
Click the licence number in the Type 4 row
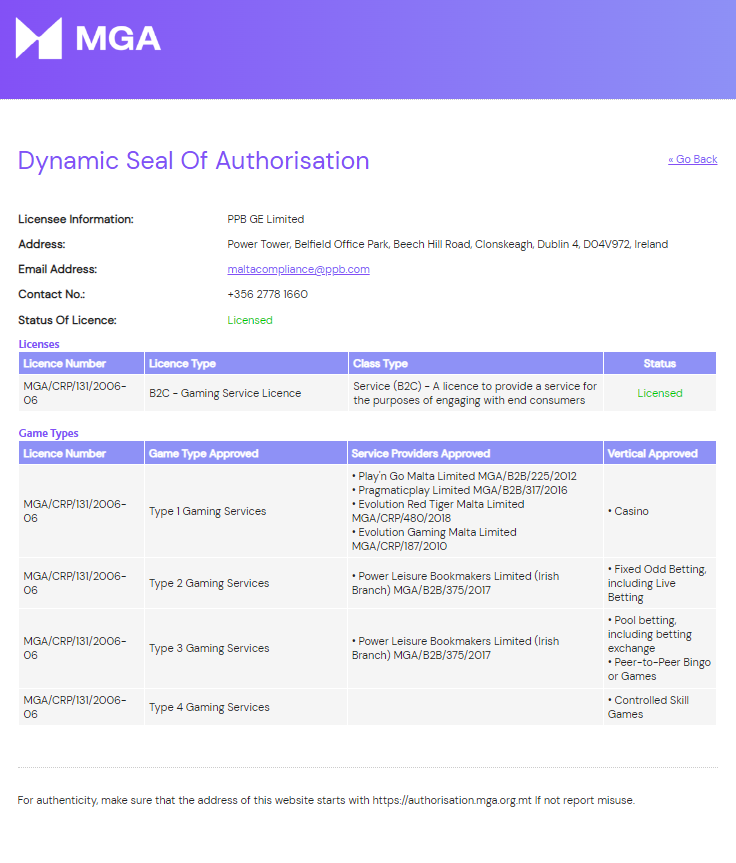tap(75, 707)
